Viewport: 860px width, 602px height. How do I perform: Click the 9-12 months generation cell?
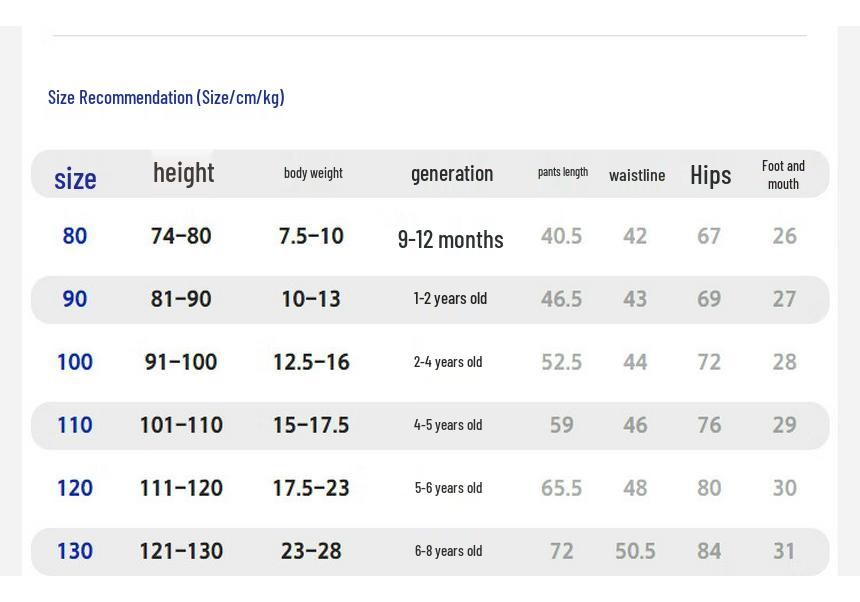(x=450, y=240)
